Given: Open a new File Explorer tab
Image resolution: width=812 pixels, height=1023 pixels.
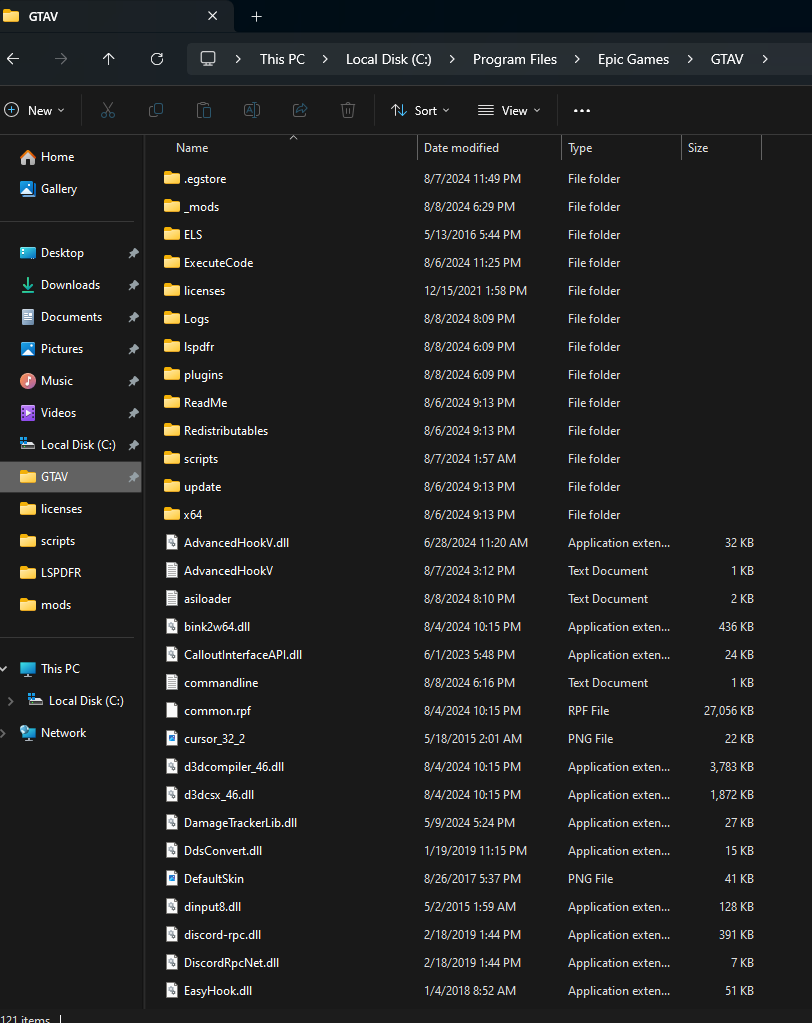Looking at the screenshot, I should [256, 16].
